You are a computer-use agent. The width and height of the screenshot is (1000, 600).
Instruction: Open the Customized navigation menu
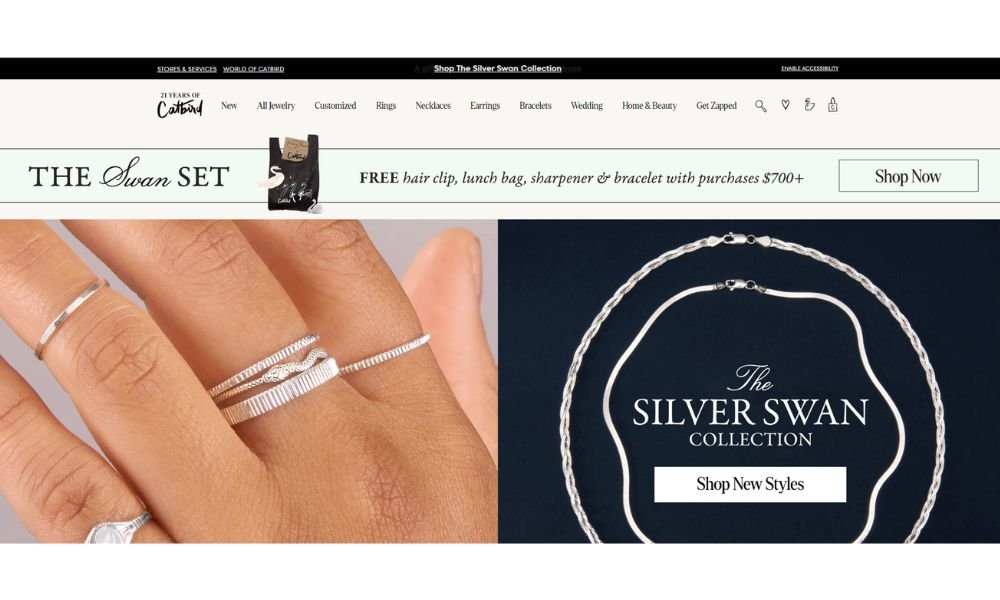[x=335, y=106]
